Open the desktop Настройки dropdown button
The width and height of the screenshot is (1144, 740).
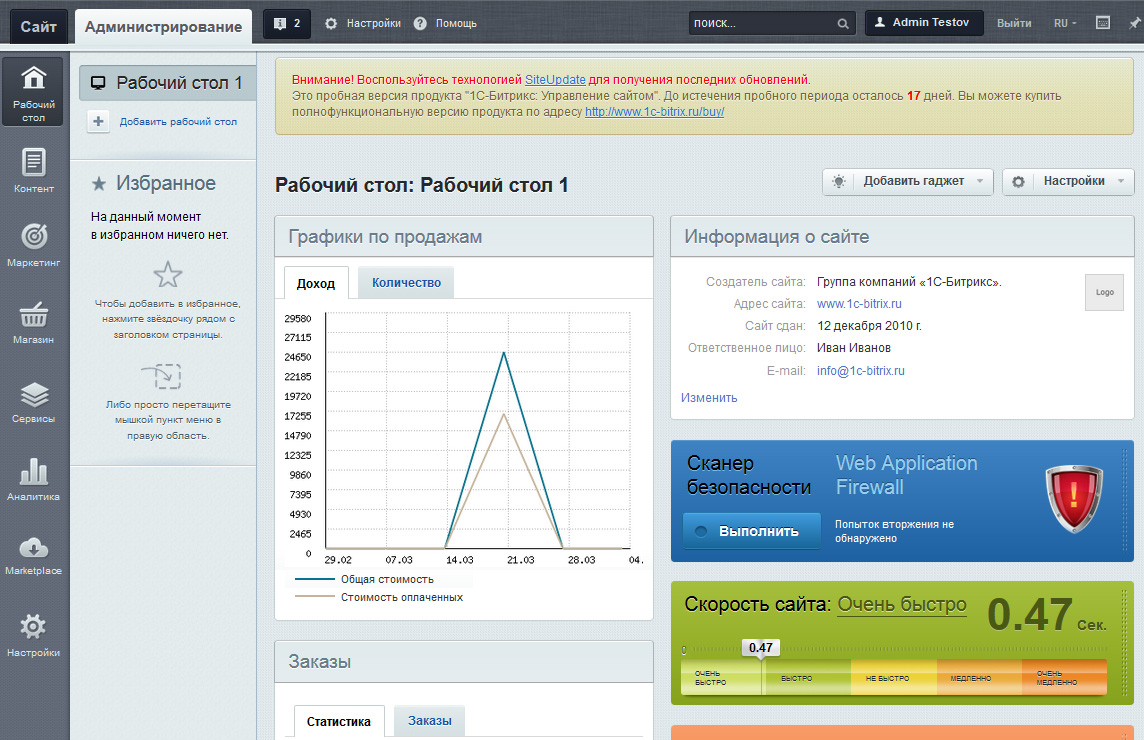tap(1068, 181)
